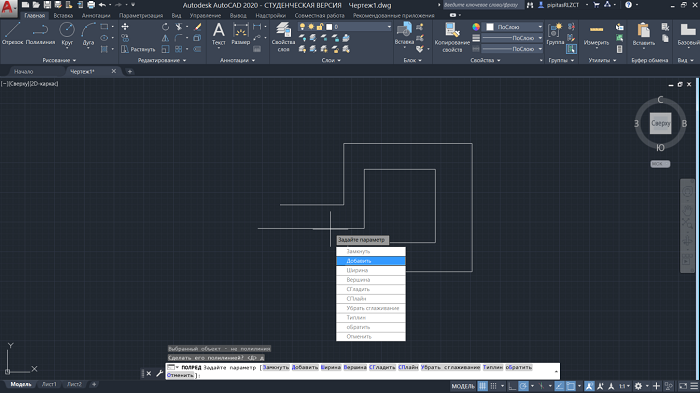
Task: Choose Ширина from the options menu
Action: click(x=371, y=270)
